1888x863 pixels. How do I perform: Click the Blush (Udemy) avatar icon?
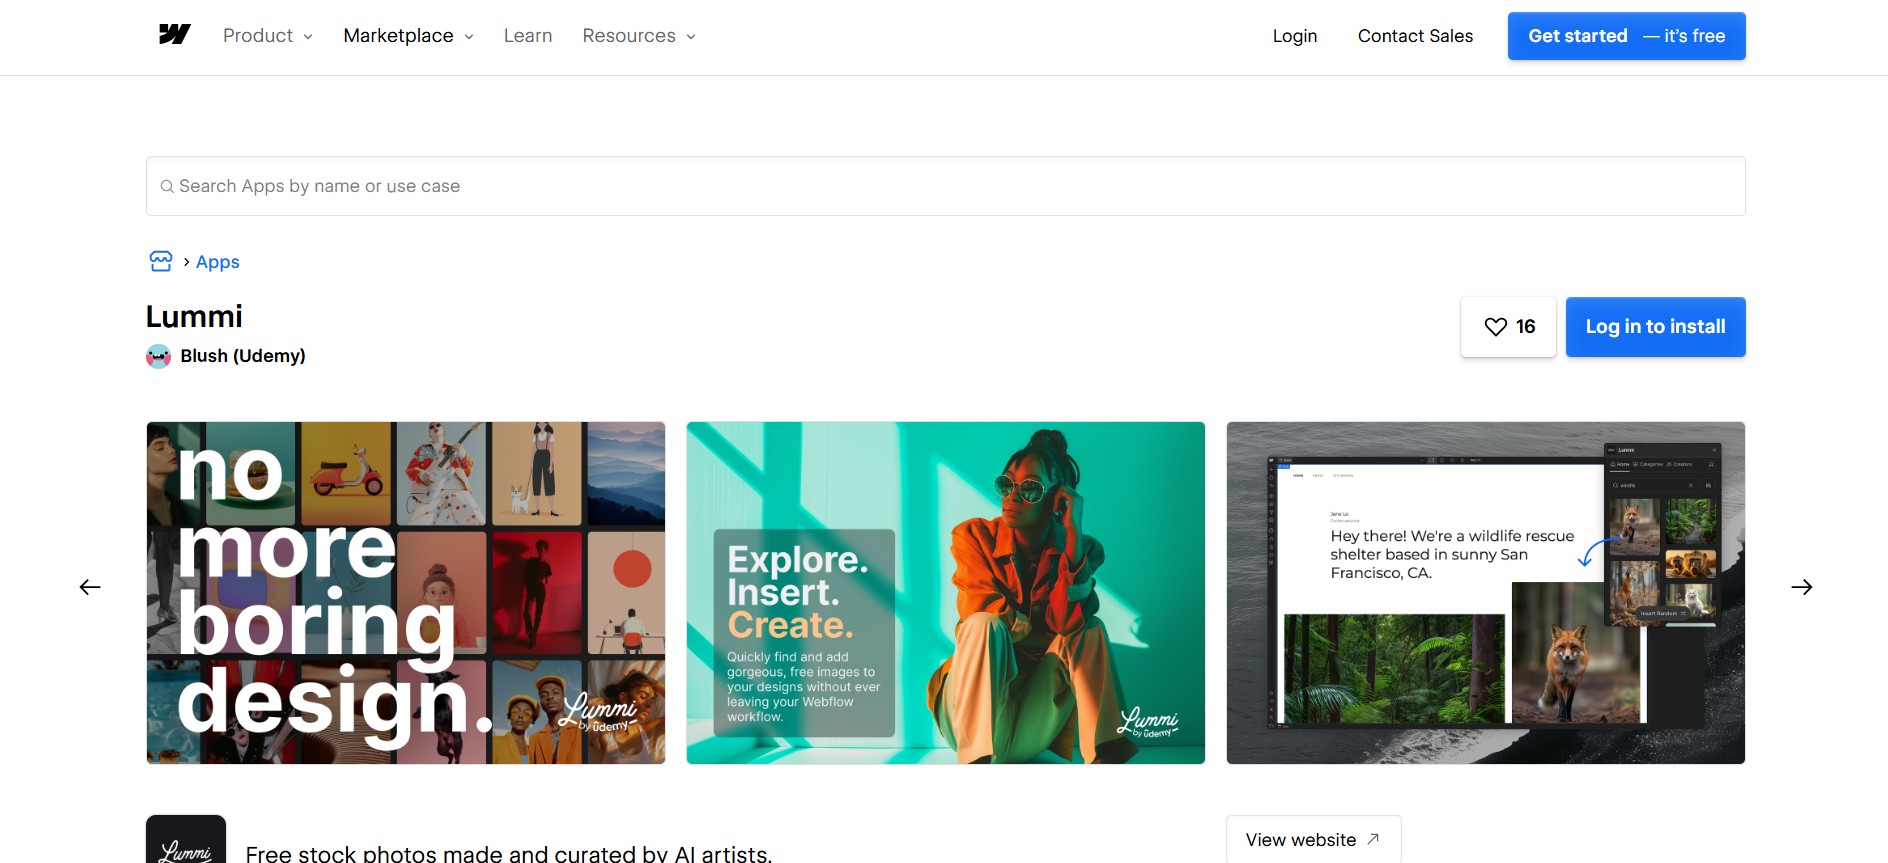[158, 356]
